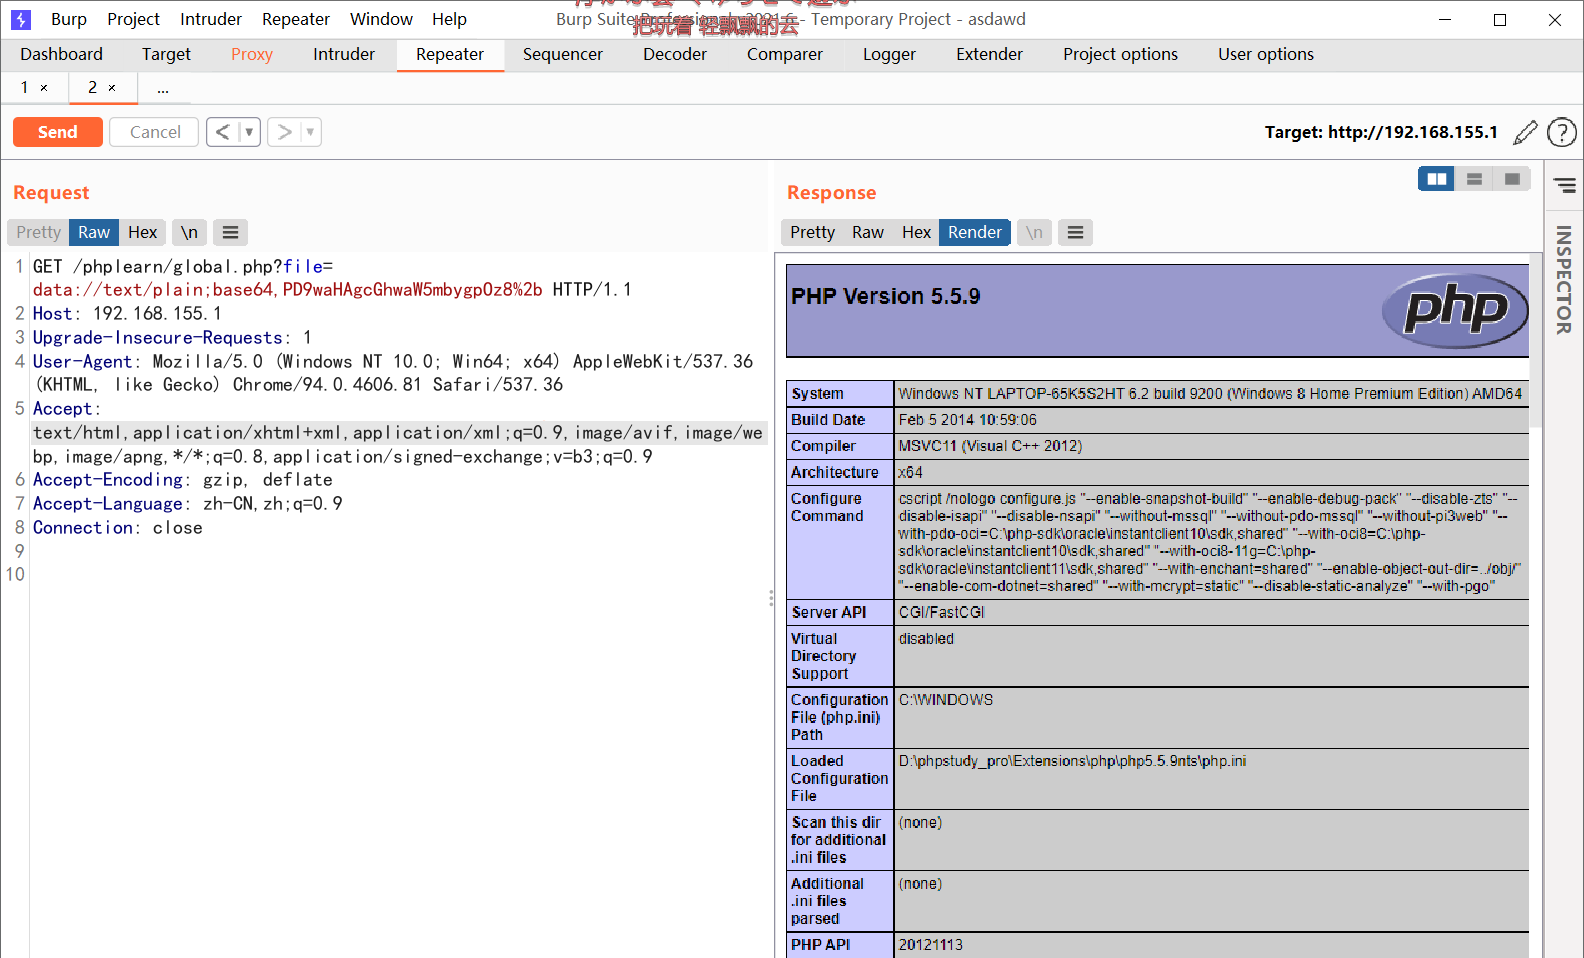Switch to the Dashboard tab
The image size is (1584, 958).
61,54
